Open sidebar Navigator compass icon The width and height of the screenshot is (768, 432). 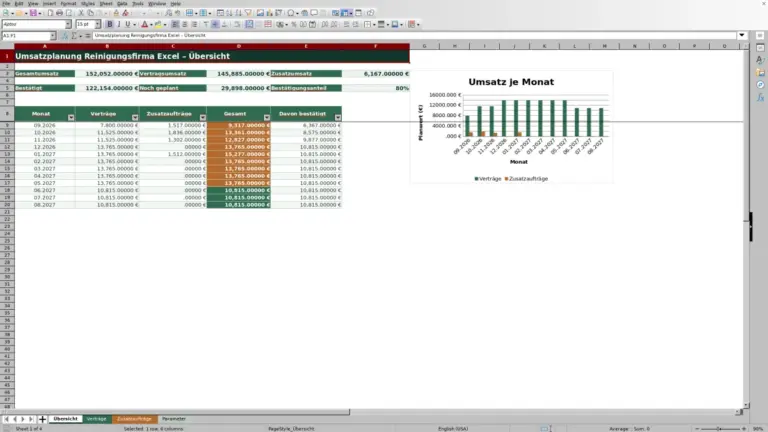pos(760,85)
